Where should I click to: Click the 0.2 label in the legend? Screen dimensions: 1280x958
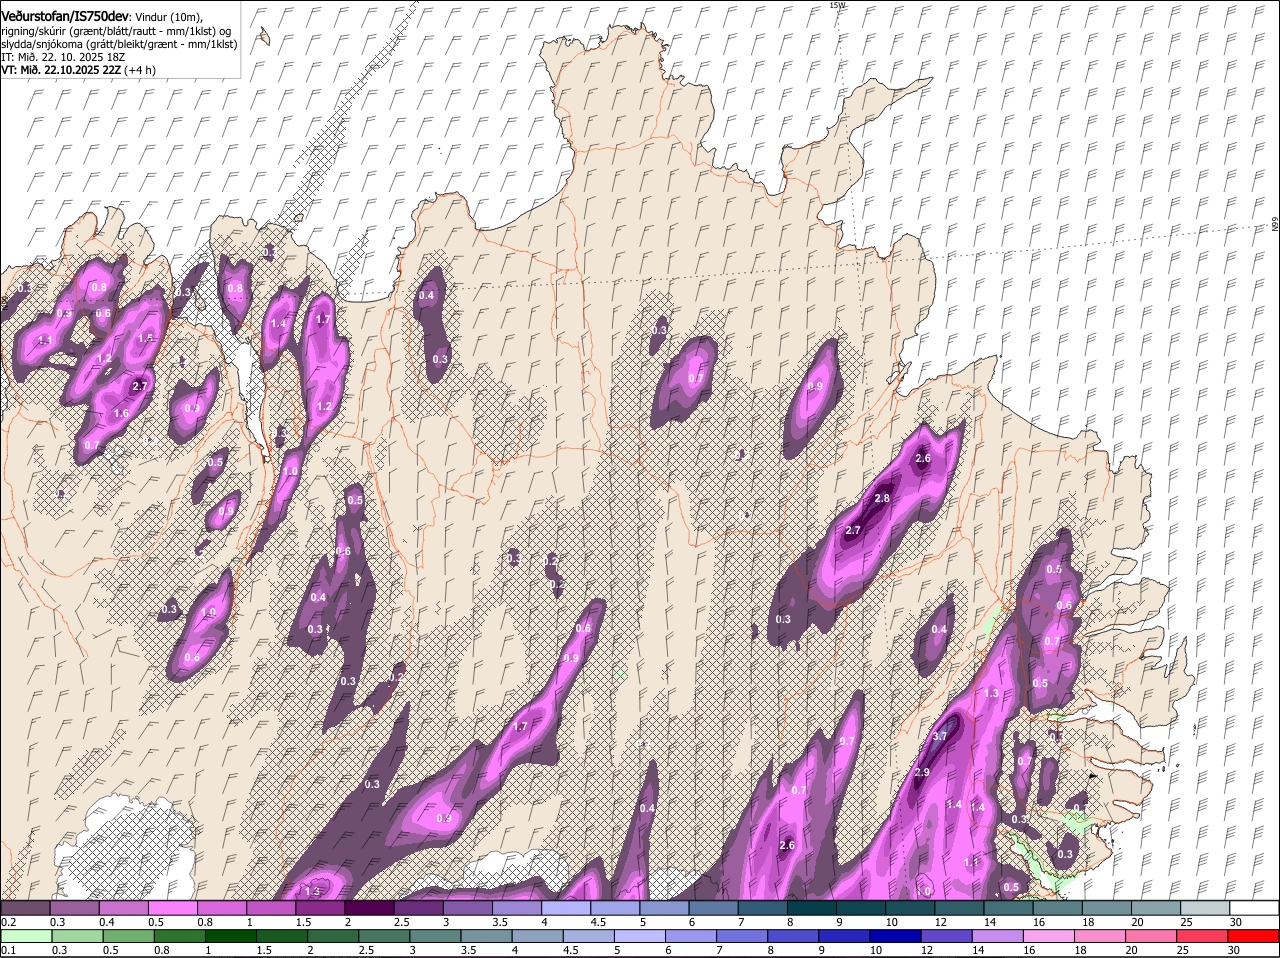pos(8,922)
